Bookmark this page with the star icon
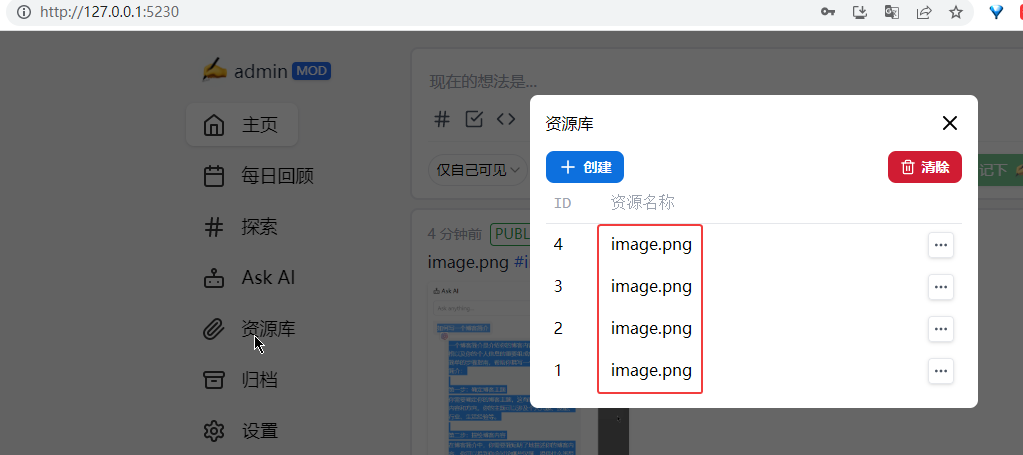This screenshot has height=455, width=1023. (x=956, y=12)
